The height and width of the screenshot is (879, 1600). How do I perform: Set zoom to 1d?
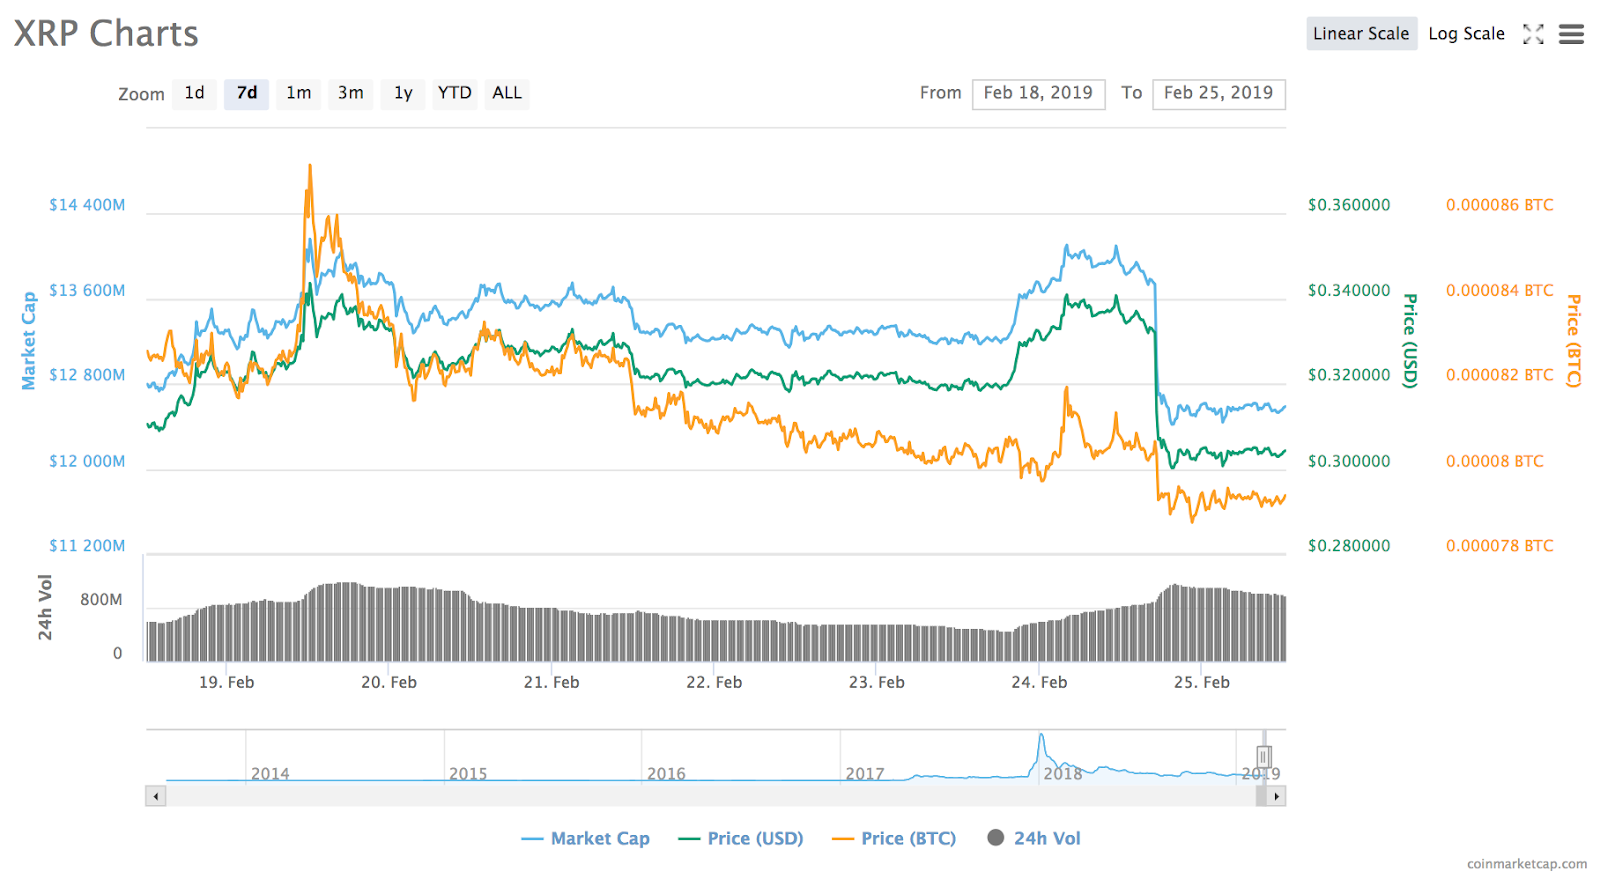194,93
